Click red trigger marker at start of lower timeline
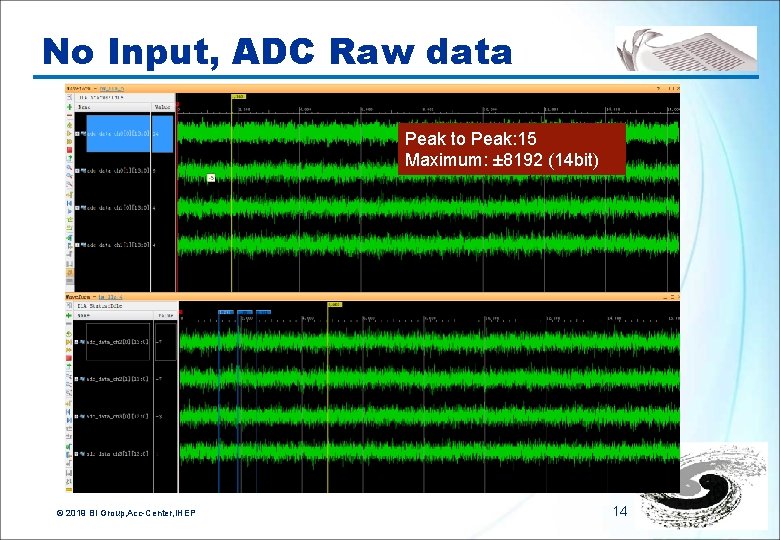780x540 pixels. (181, 312)
